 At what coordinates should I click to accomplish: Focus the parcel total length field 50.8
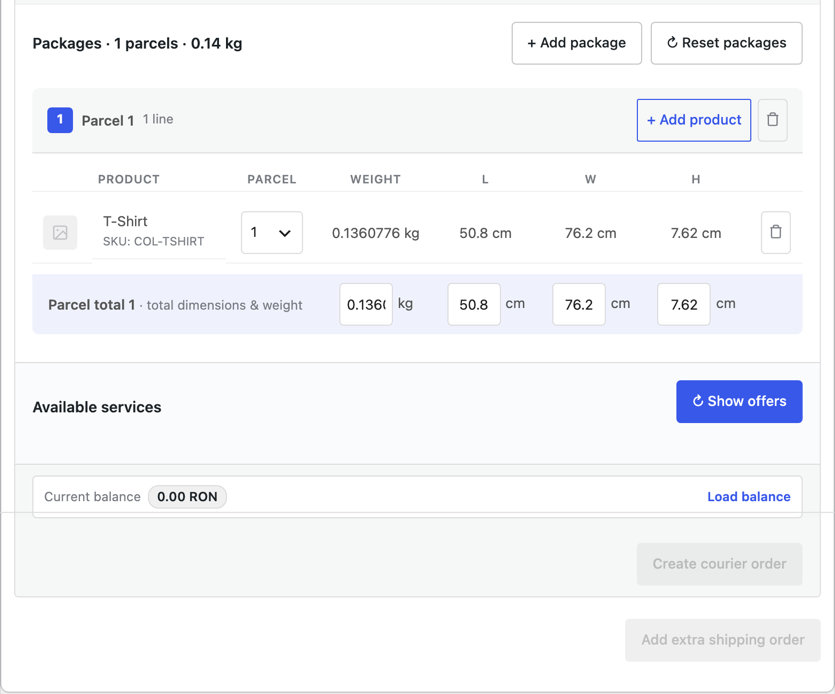(x=474, y=305)
